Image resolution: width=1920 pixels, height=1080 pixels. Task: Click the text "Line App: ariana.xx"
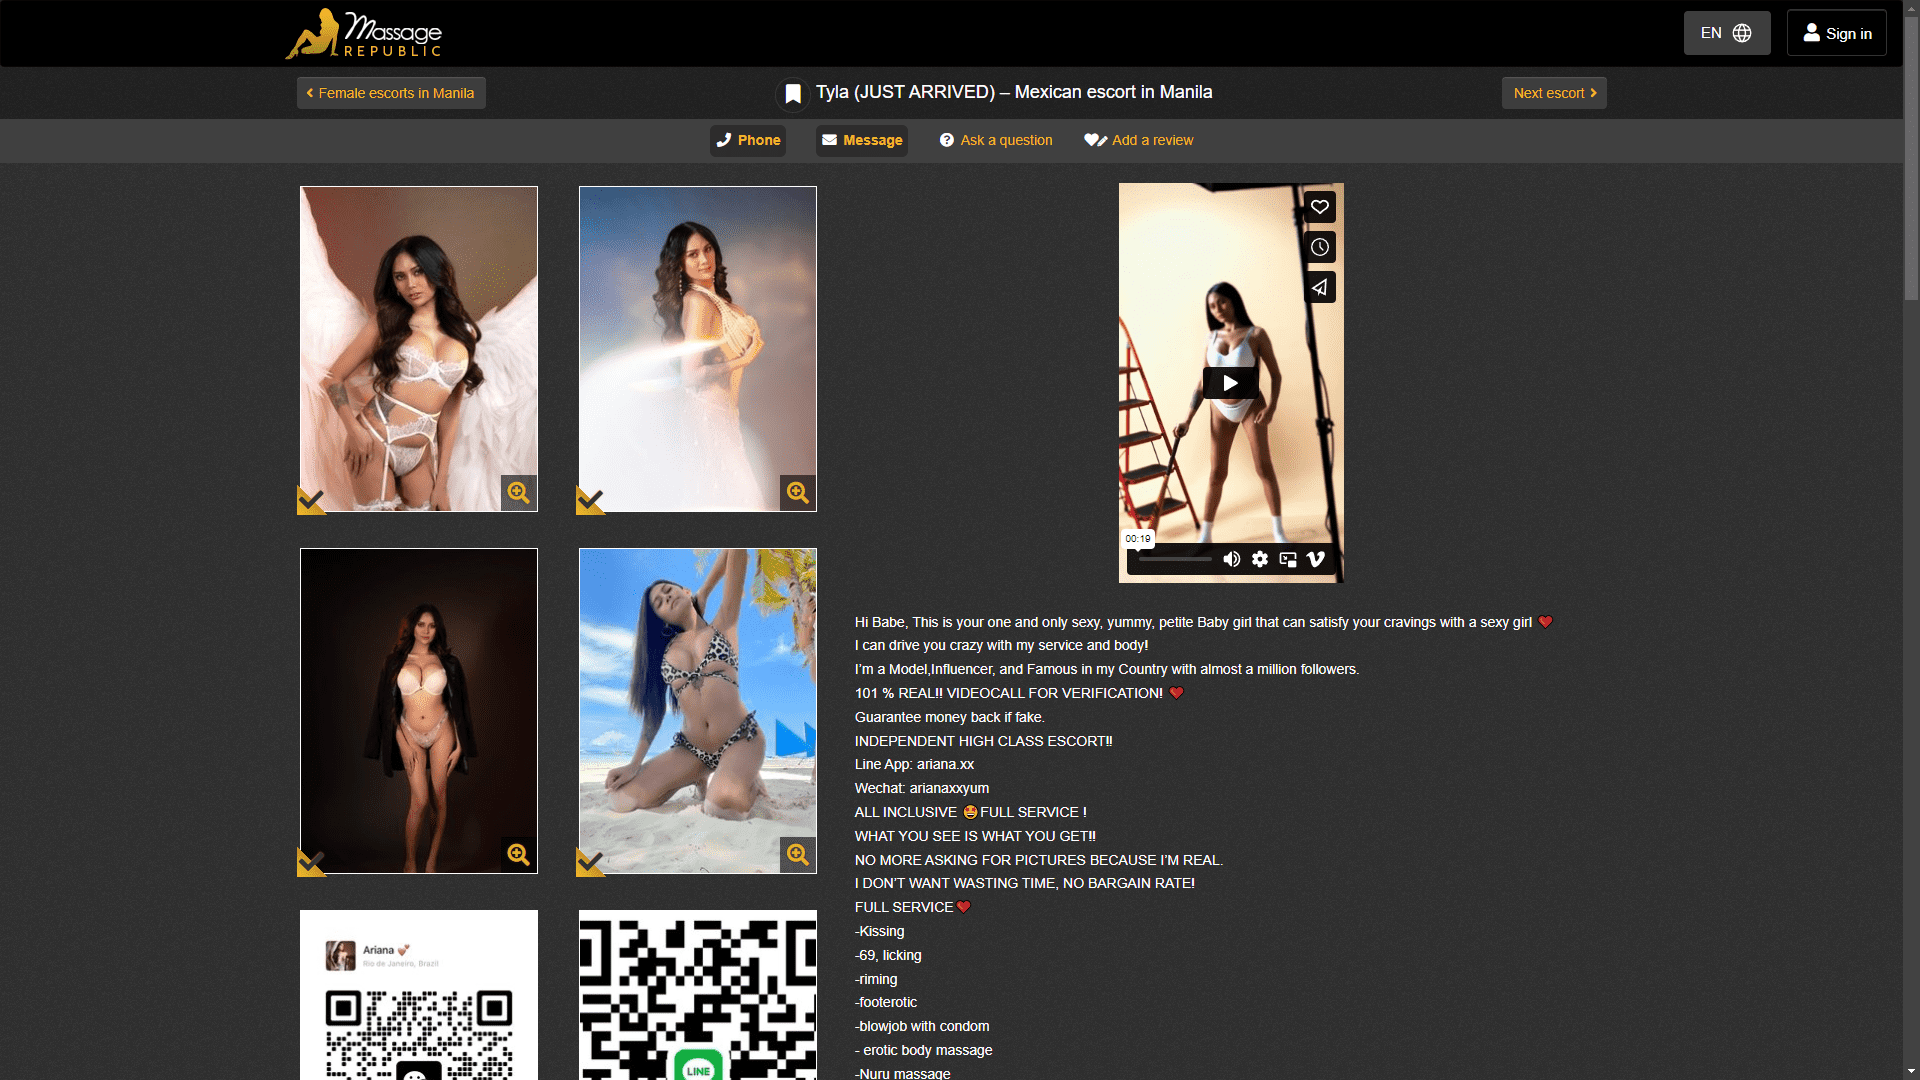pyautogui.click(x=914, y=764)
